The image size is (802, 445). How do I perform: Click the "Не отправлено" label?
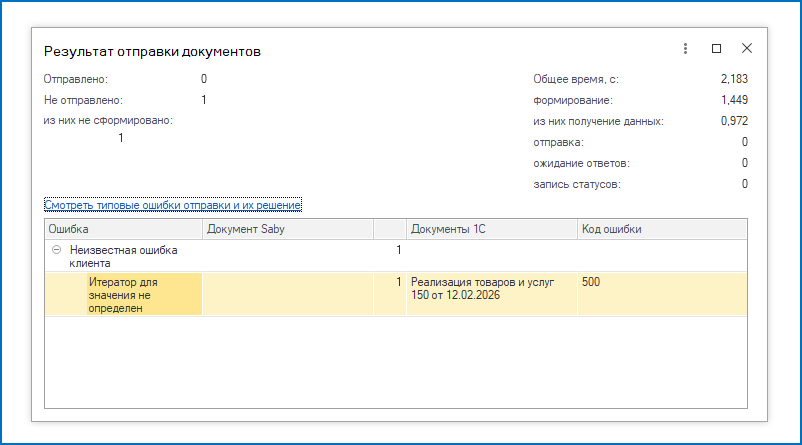(x=83, y=100)
